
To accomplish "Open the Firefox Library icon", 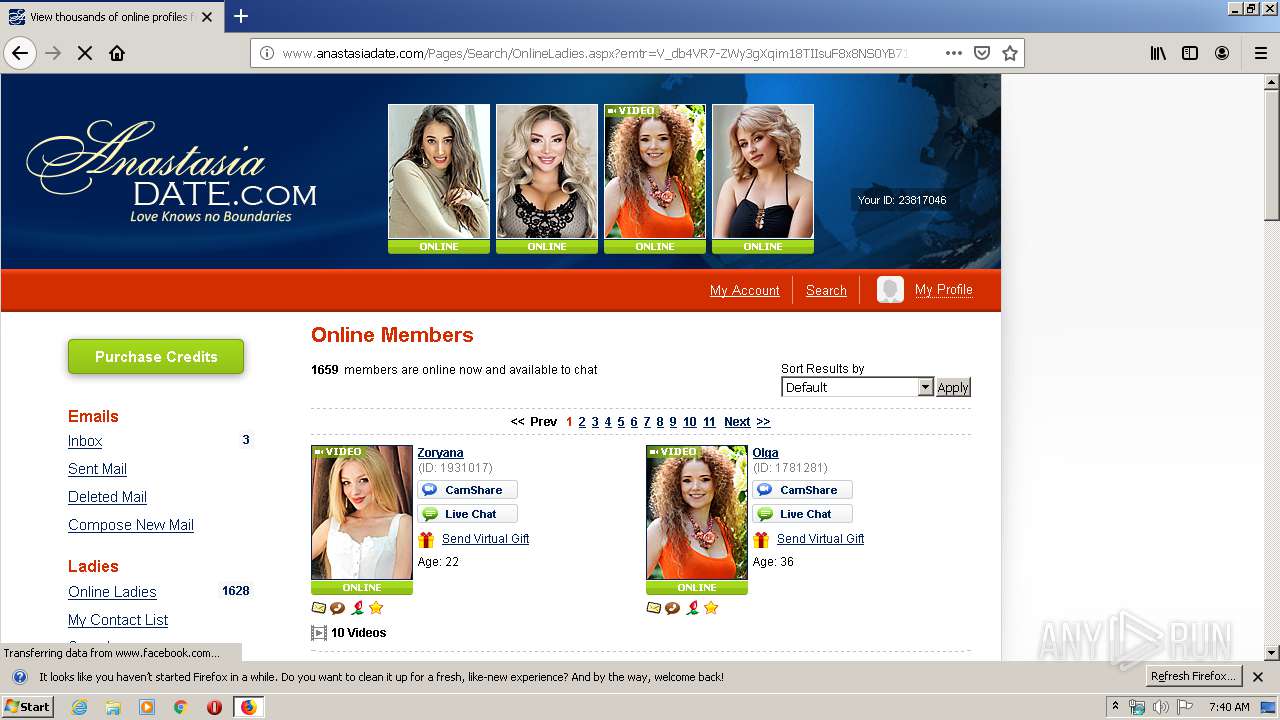I will click(1158, 53).
